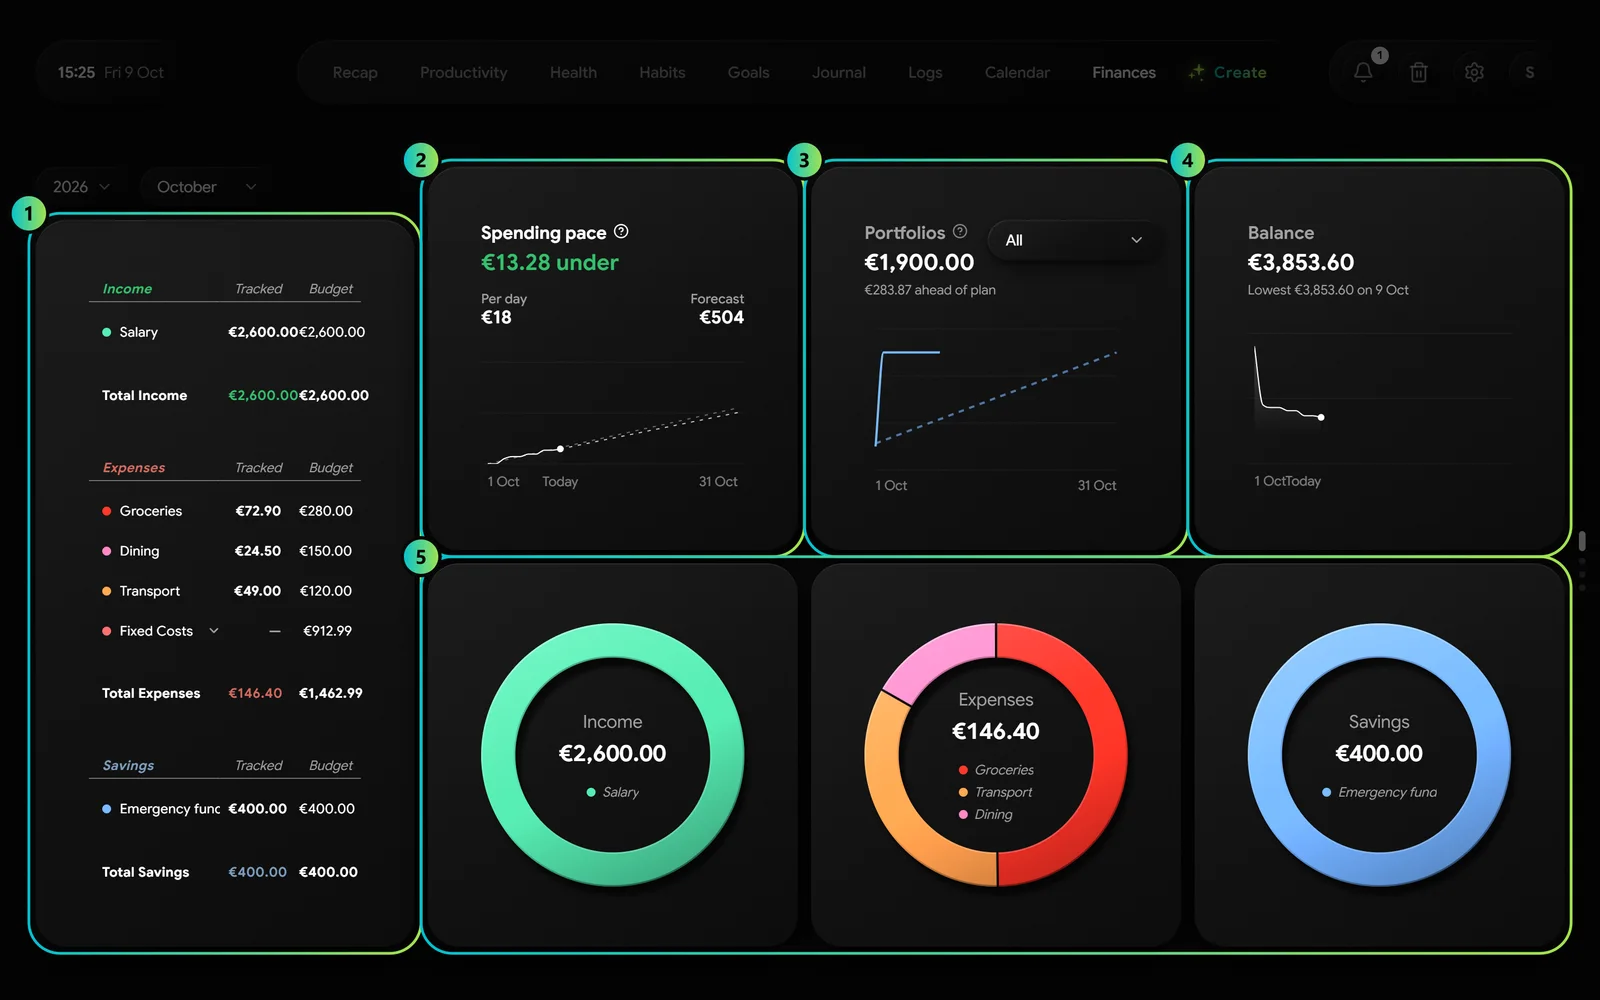The height and width of the screenshot is (1000, 1600).
Task: Open the trash bin
Action: [x=1418, y=72]
